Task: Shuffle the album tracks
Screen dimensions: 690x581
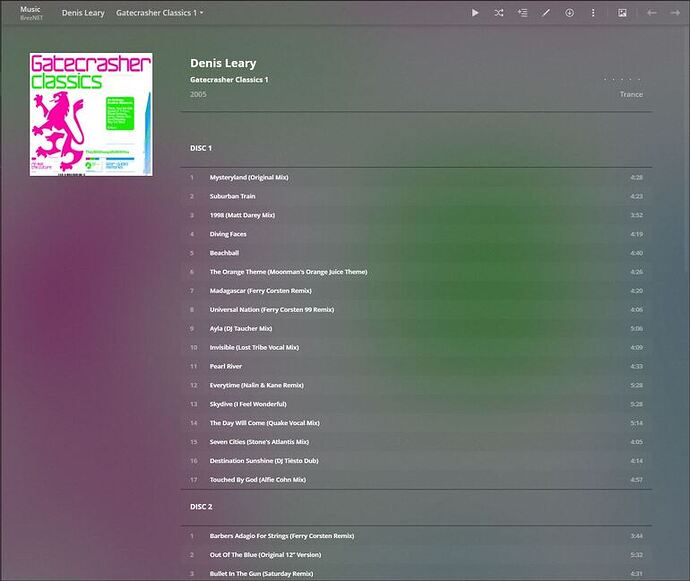Action: tap(499, 13)
